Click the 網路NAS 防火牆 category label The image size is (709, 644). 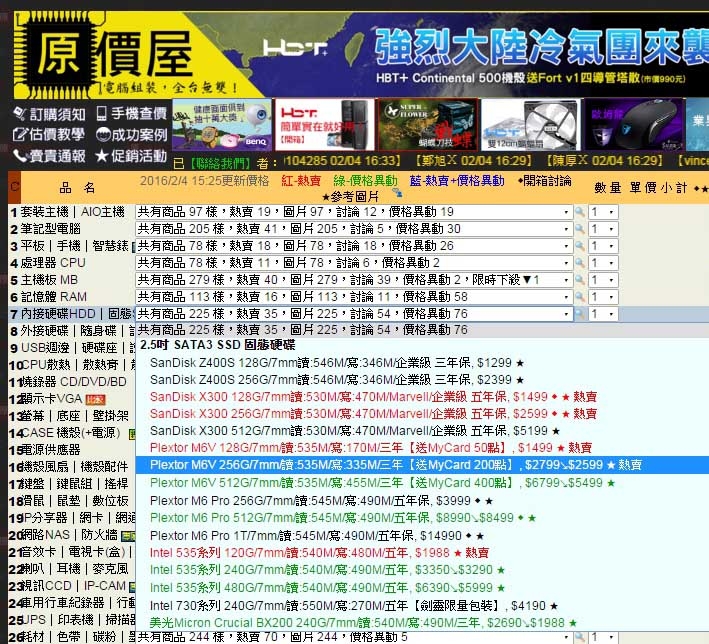coord(70,535)
